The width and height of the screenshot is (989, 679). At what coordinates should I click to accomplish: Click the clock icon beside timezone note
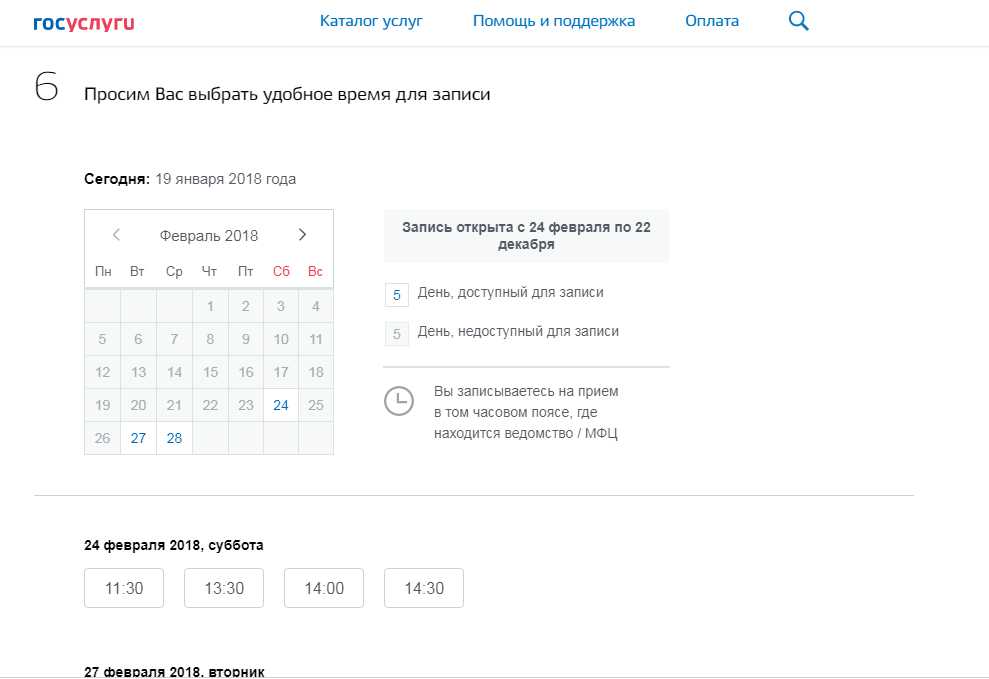point(398,401)
